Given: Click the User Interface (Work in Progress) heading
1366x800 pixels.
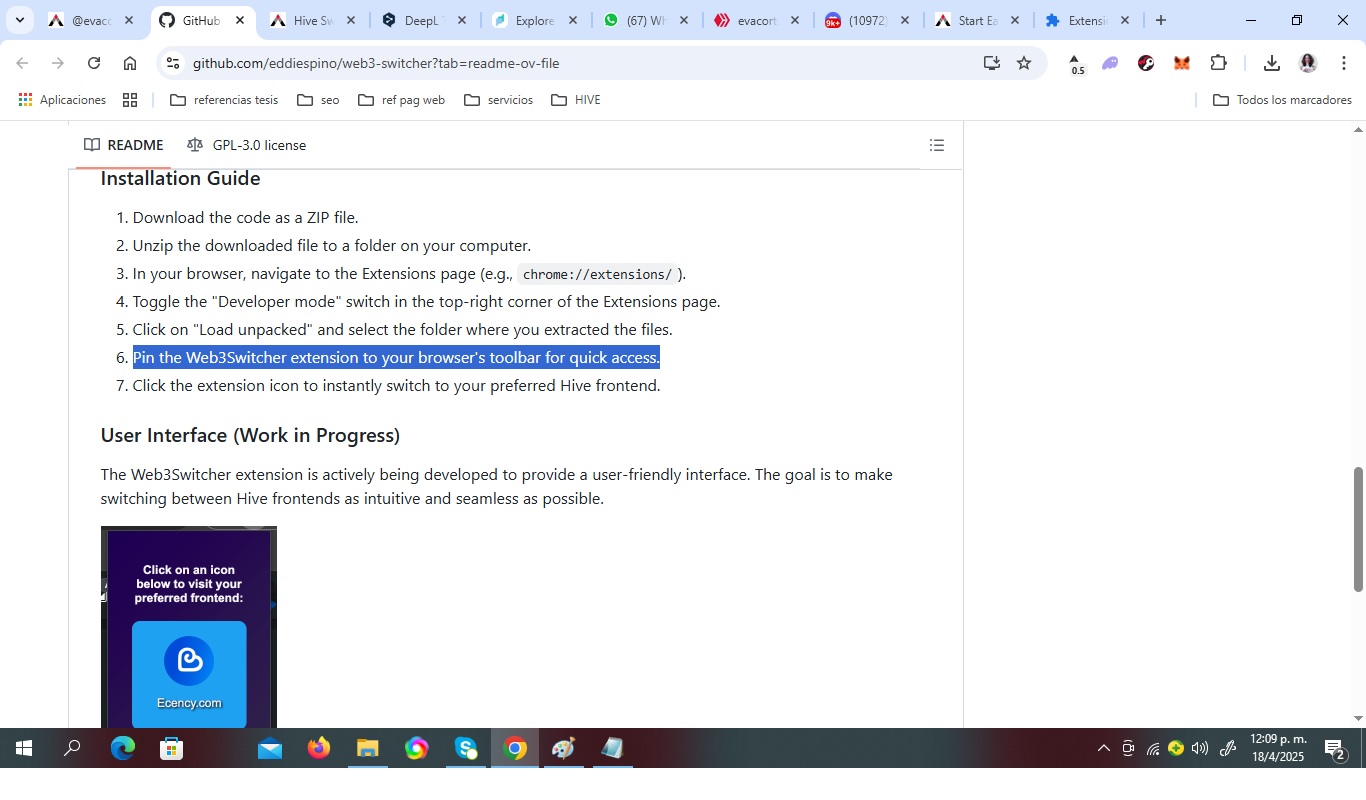Looking at the screenshot, I should [x=250, y=435].
